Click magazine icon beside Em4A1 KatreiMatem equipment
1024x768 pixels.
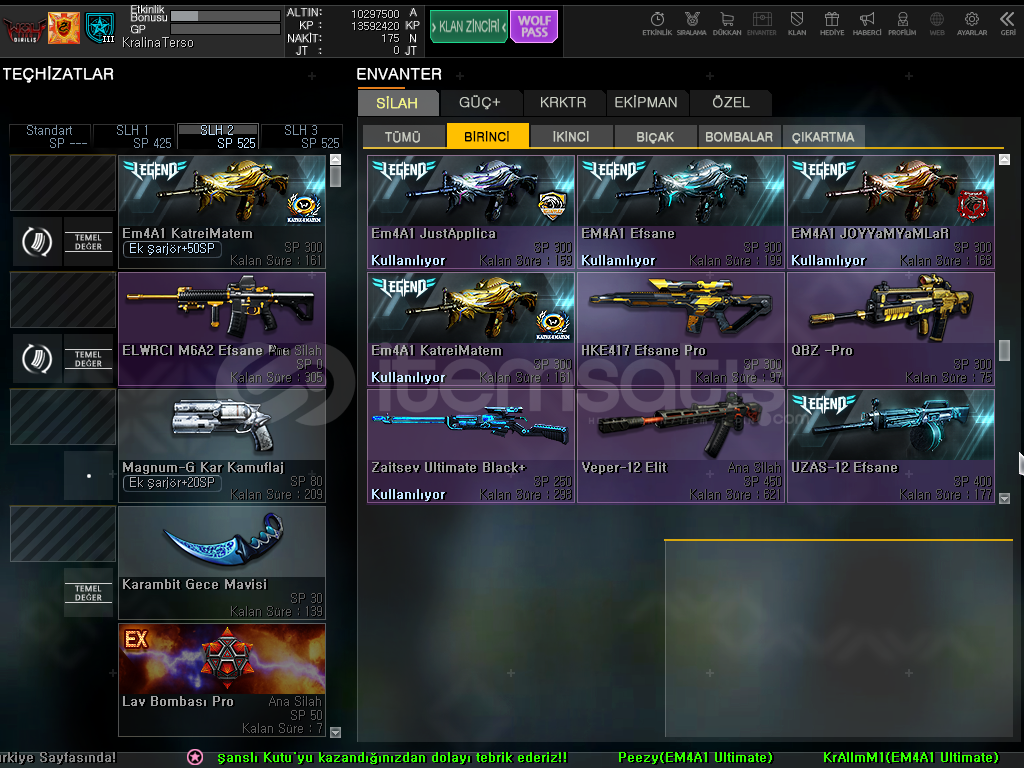point(37,242)
